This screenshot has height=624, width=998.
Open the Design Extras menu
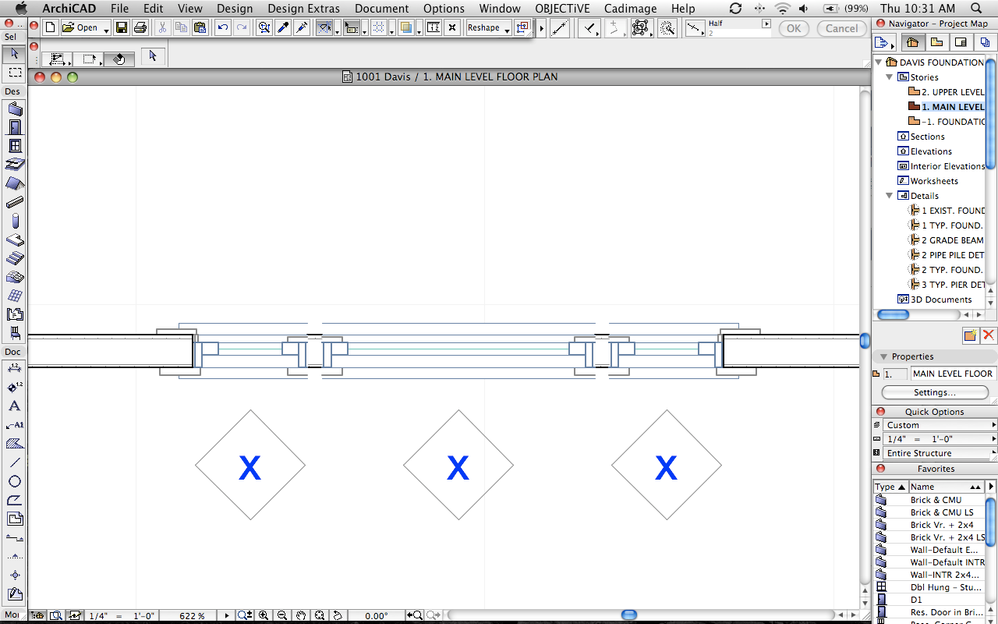304,8
